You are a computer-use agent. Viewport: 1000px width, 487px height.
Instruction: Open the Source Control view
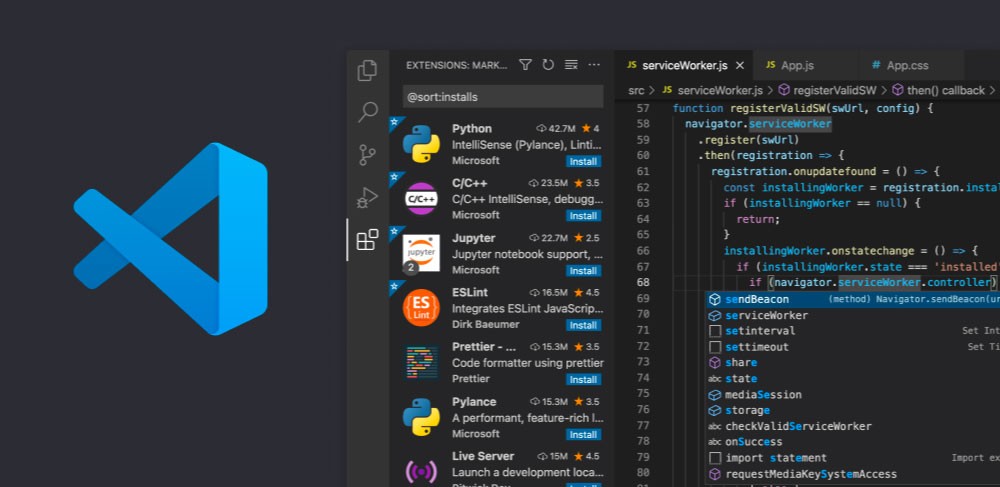coord(367,155)
